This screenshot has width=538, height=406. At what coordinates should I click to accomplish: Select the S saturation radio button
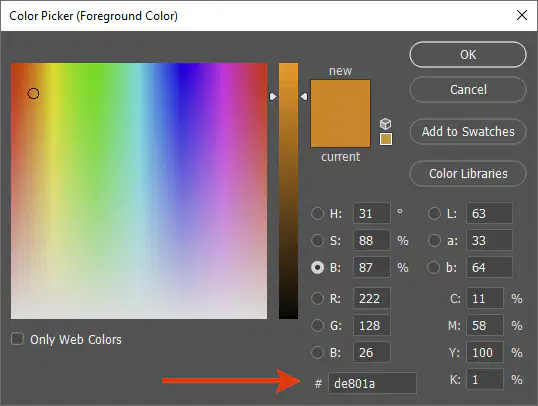coord(317,241)
